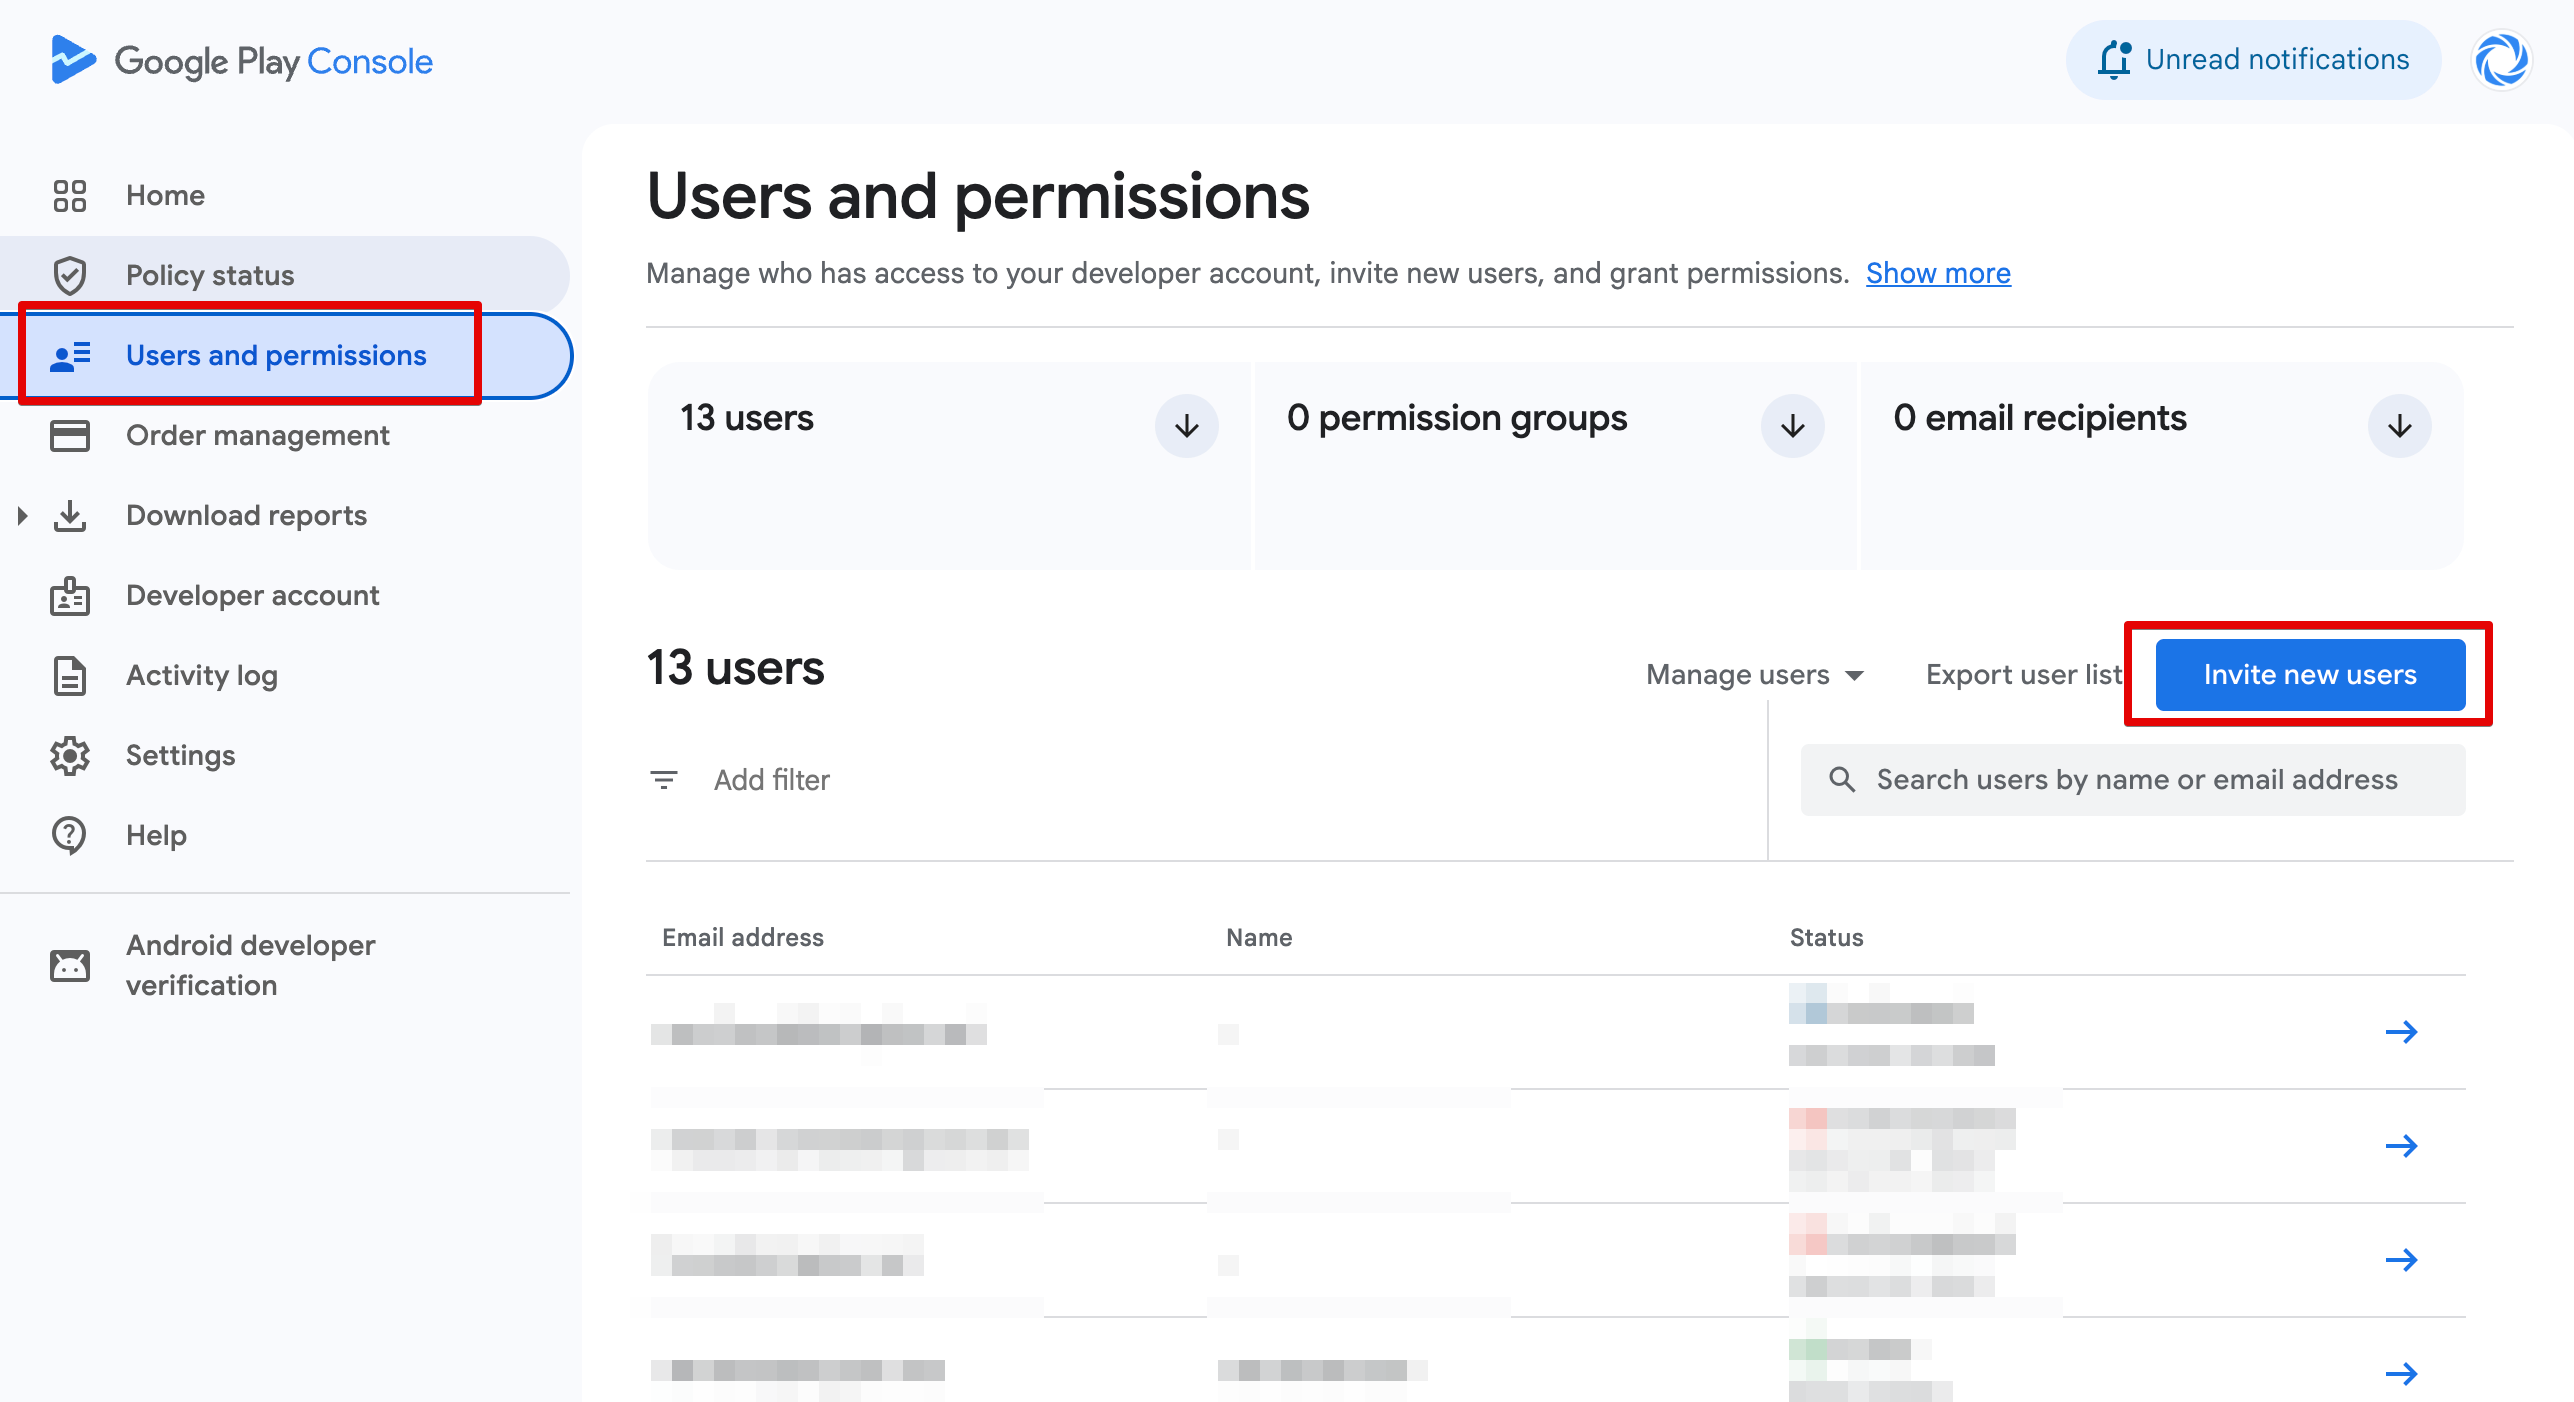The width and height of the screenshot is (2574, 1402).
Task: Click the Help question mark icon
Action: click(70, 836)
